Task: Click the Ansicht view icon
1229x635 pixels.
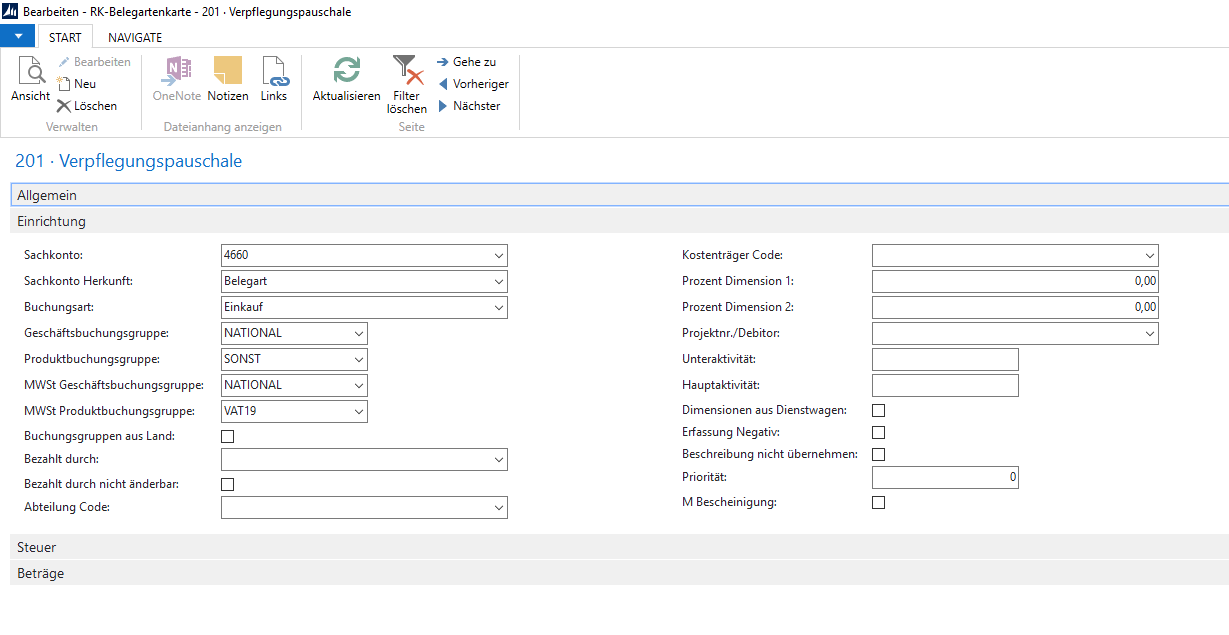Action: (x=30, y=73)
